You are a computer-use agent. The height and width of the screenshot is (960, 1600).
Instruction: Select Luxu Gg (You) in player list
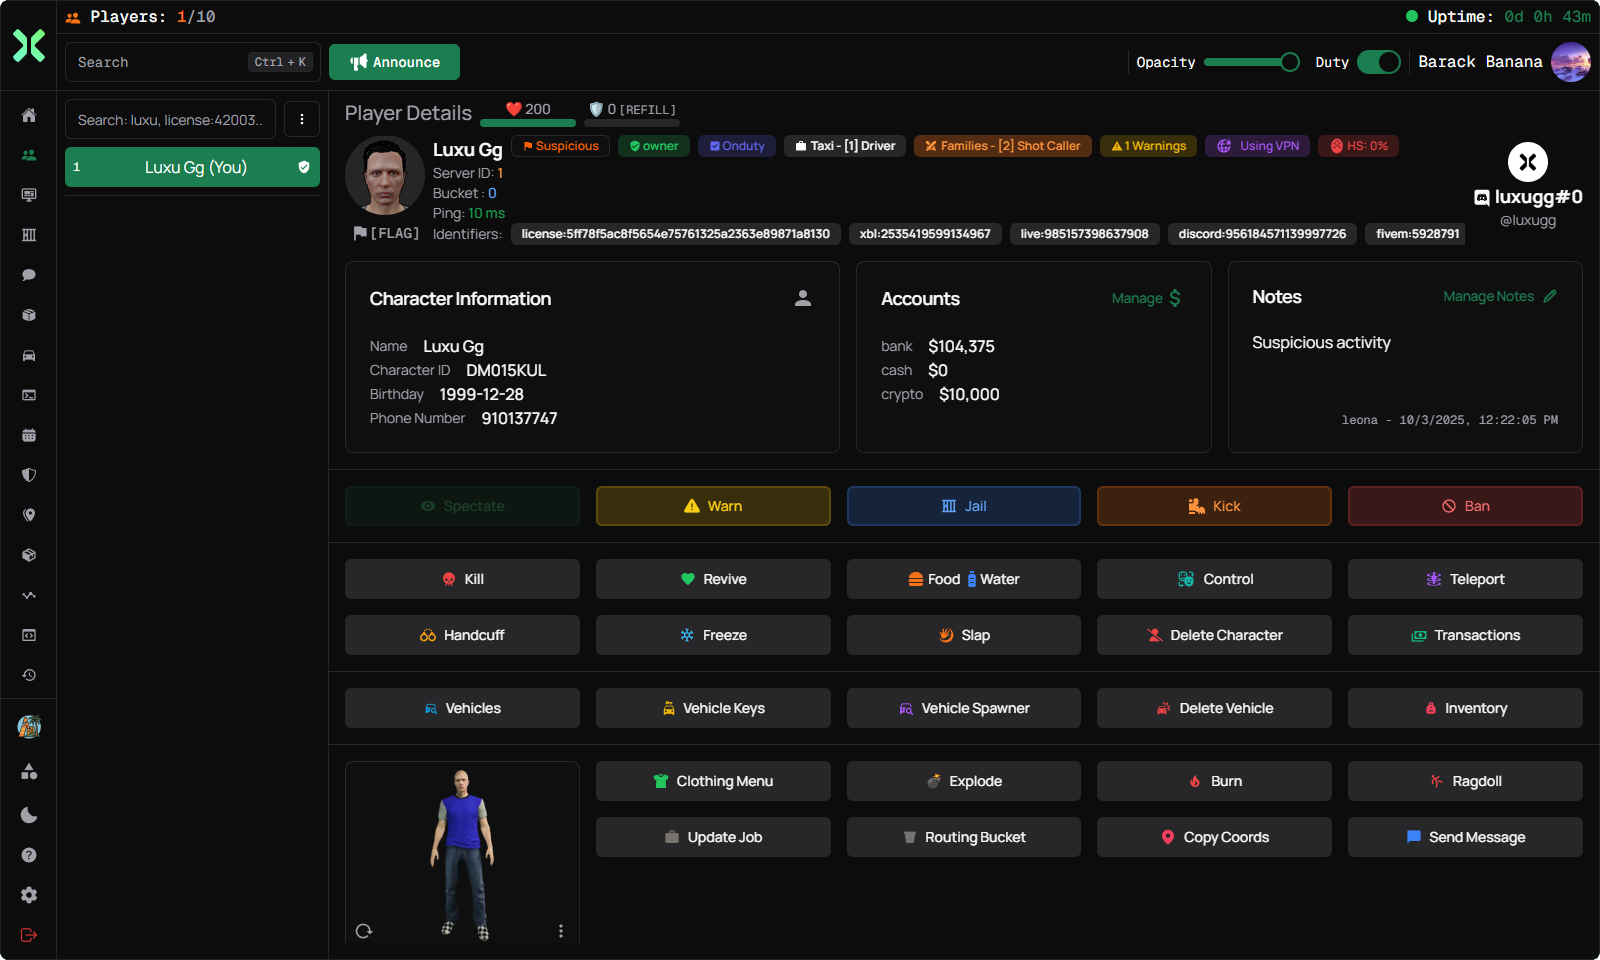click(x=192, y=167)
